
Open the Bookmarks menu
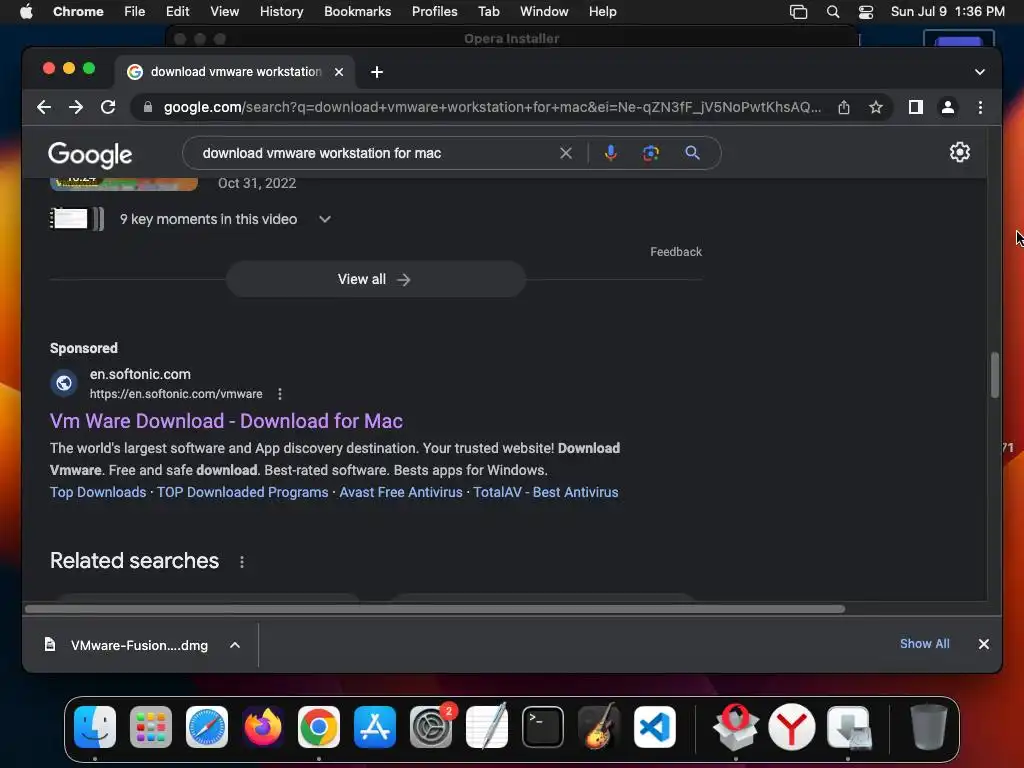tap(357, 12)
